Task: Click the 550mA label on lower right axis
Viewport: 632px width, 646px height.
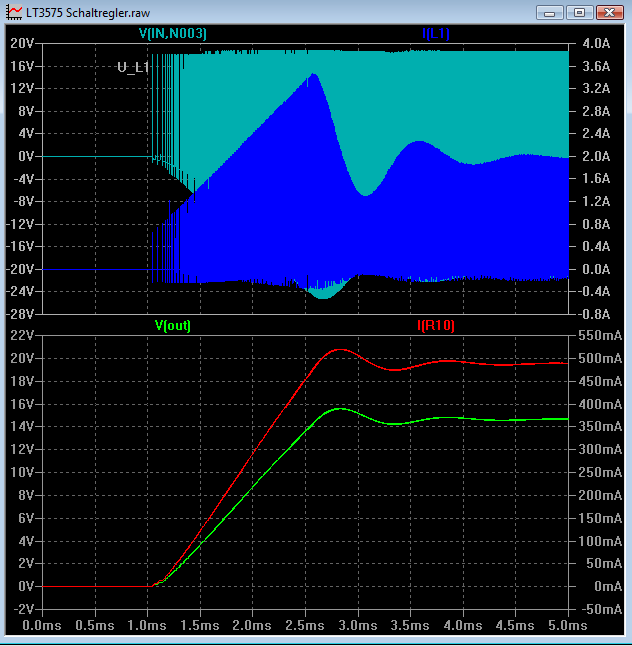Action: coord(600,335)
